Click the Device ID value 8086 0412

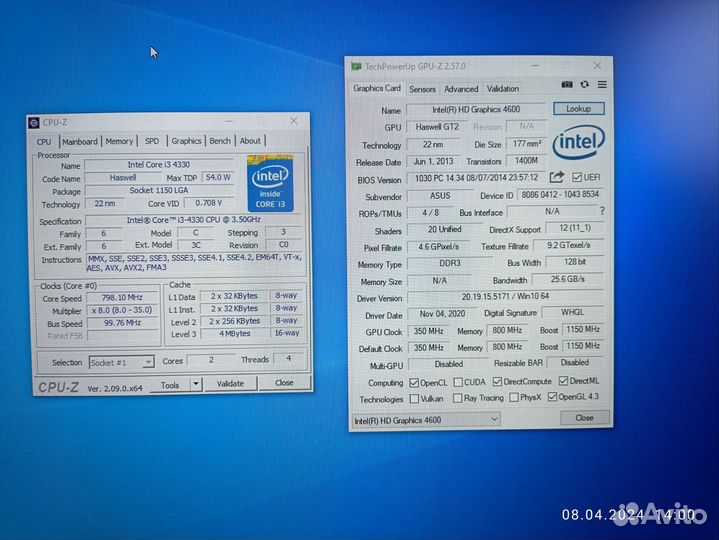pos(560,195)
